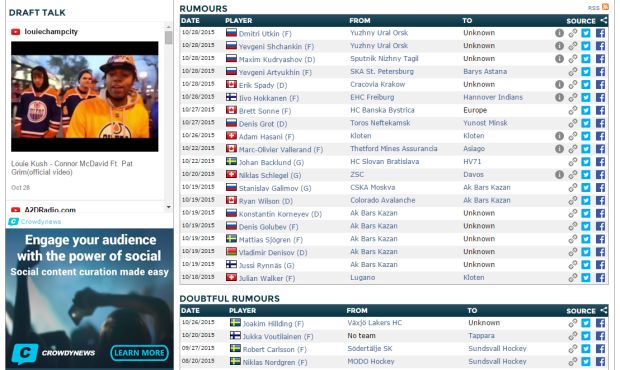Click LEARN MORE button in Crowdynews ad

(x=139, y=353)
